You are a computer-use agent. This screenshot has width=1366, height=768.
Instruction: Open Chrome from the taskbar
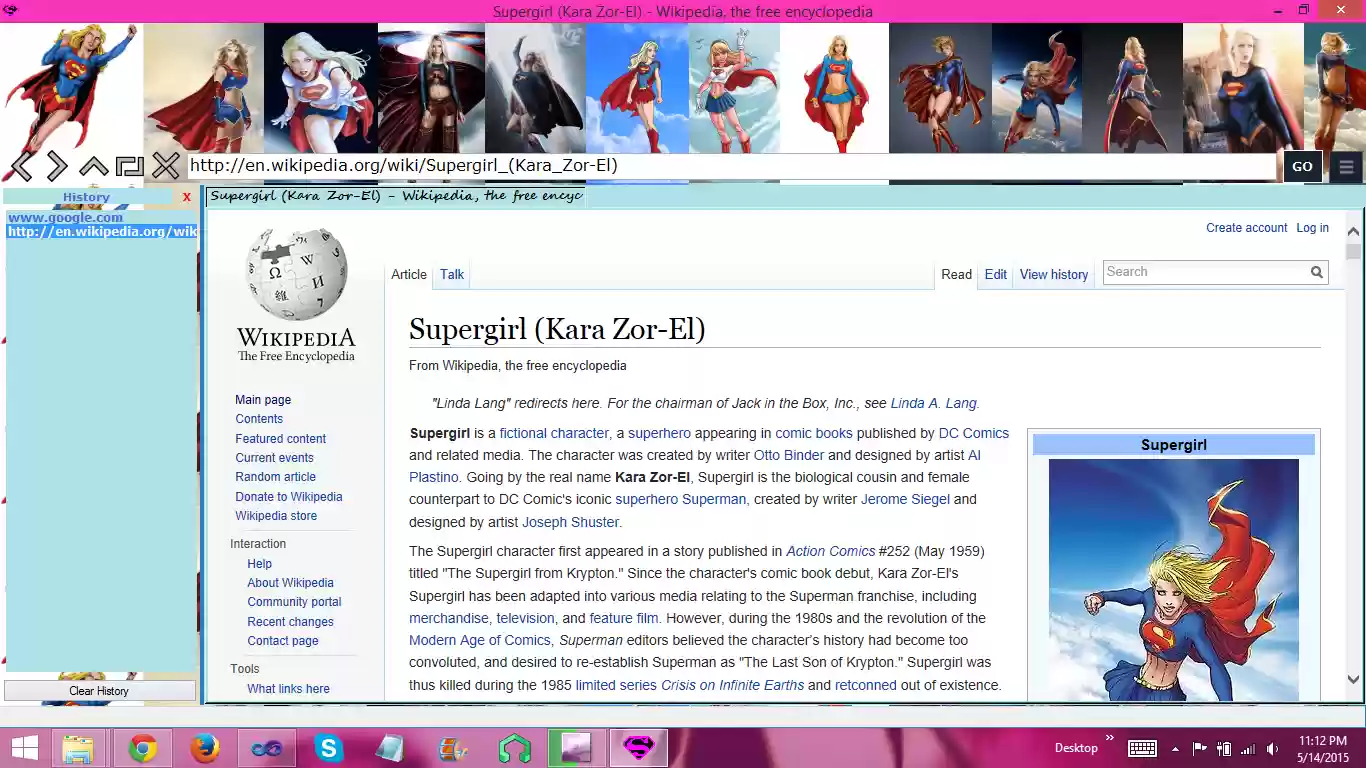[x=142, y=747]
